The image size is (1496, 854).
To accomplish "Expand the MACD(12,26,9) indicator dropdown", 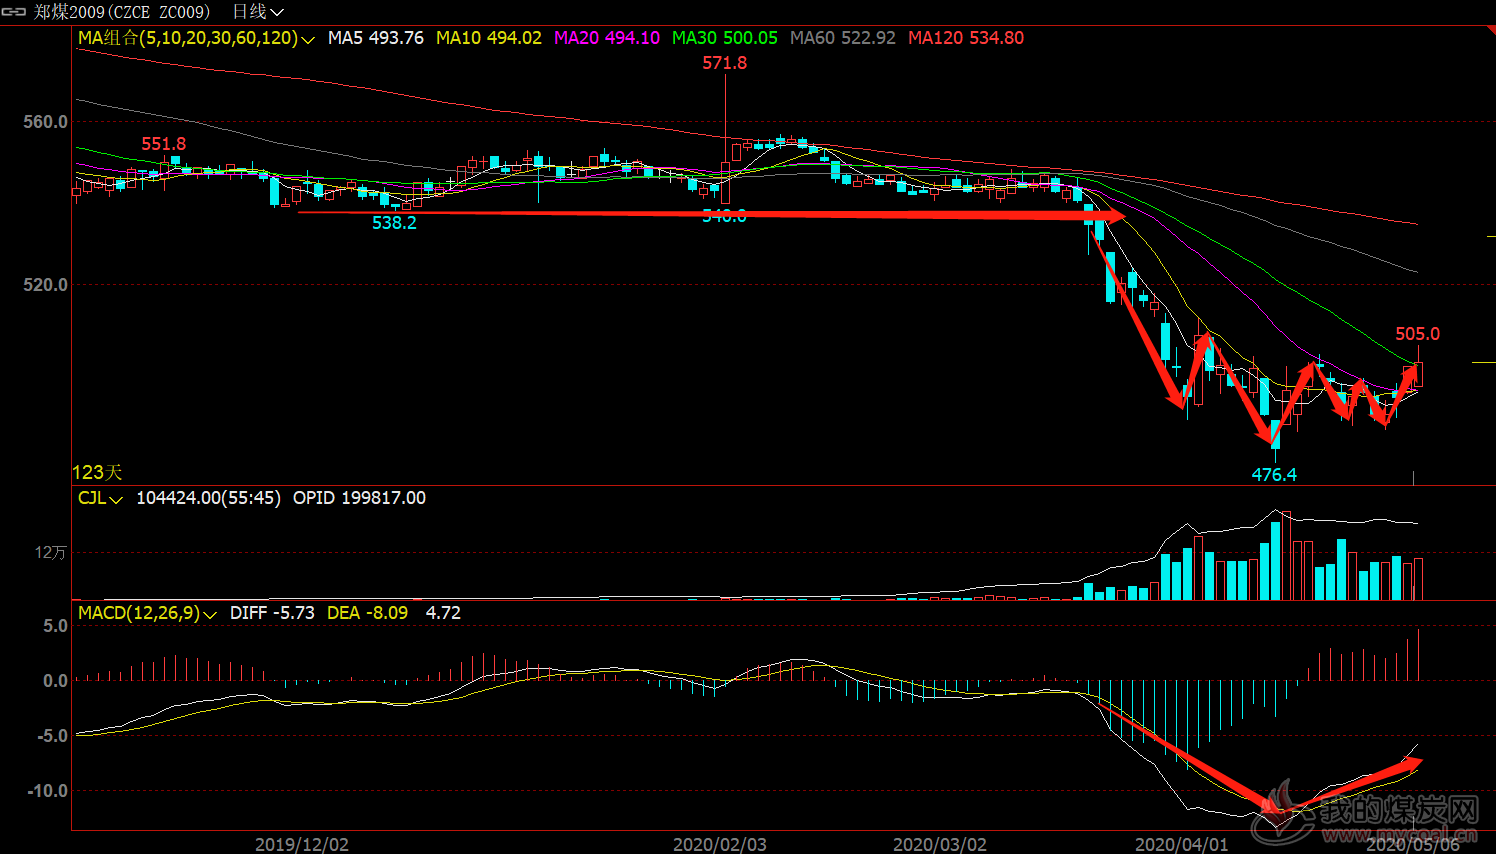I will 210,614.
